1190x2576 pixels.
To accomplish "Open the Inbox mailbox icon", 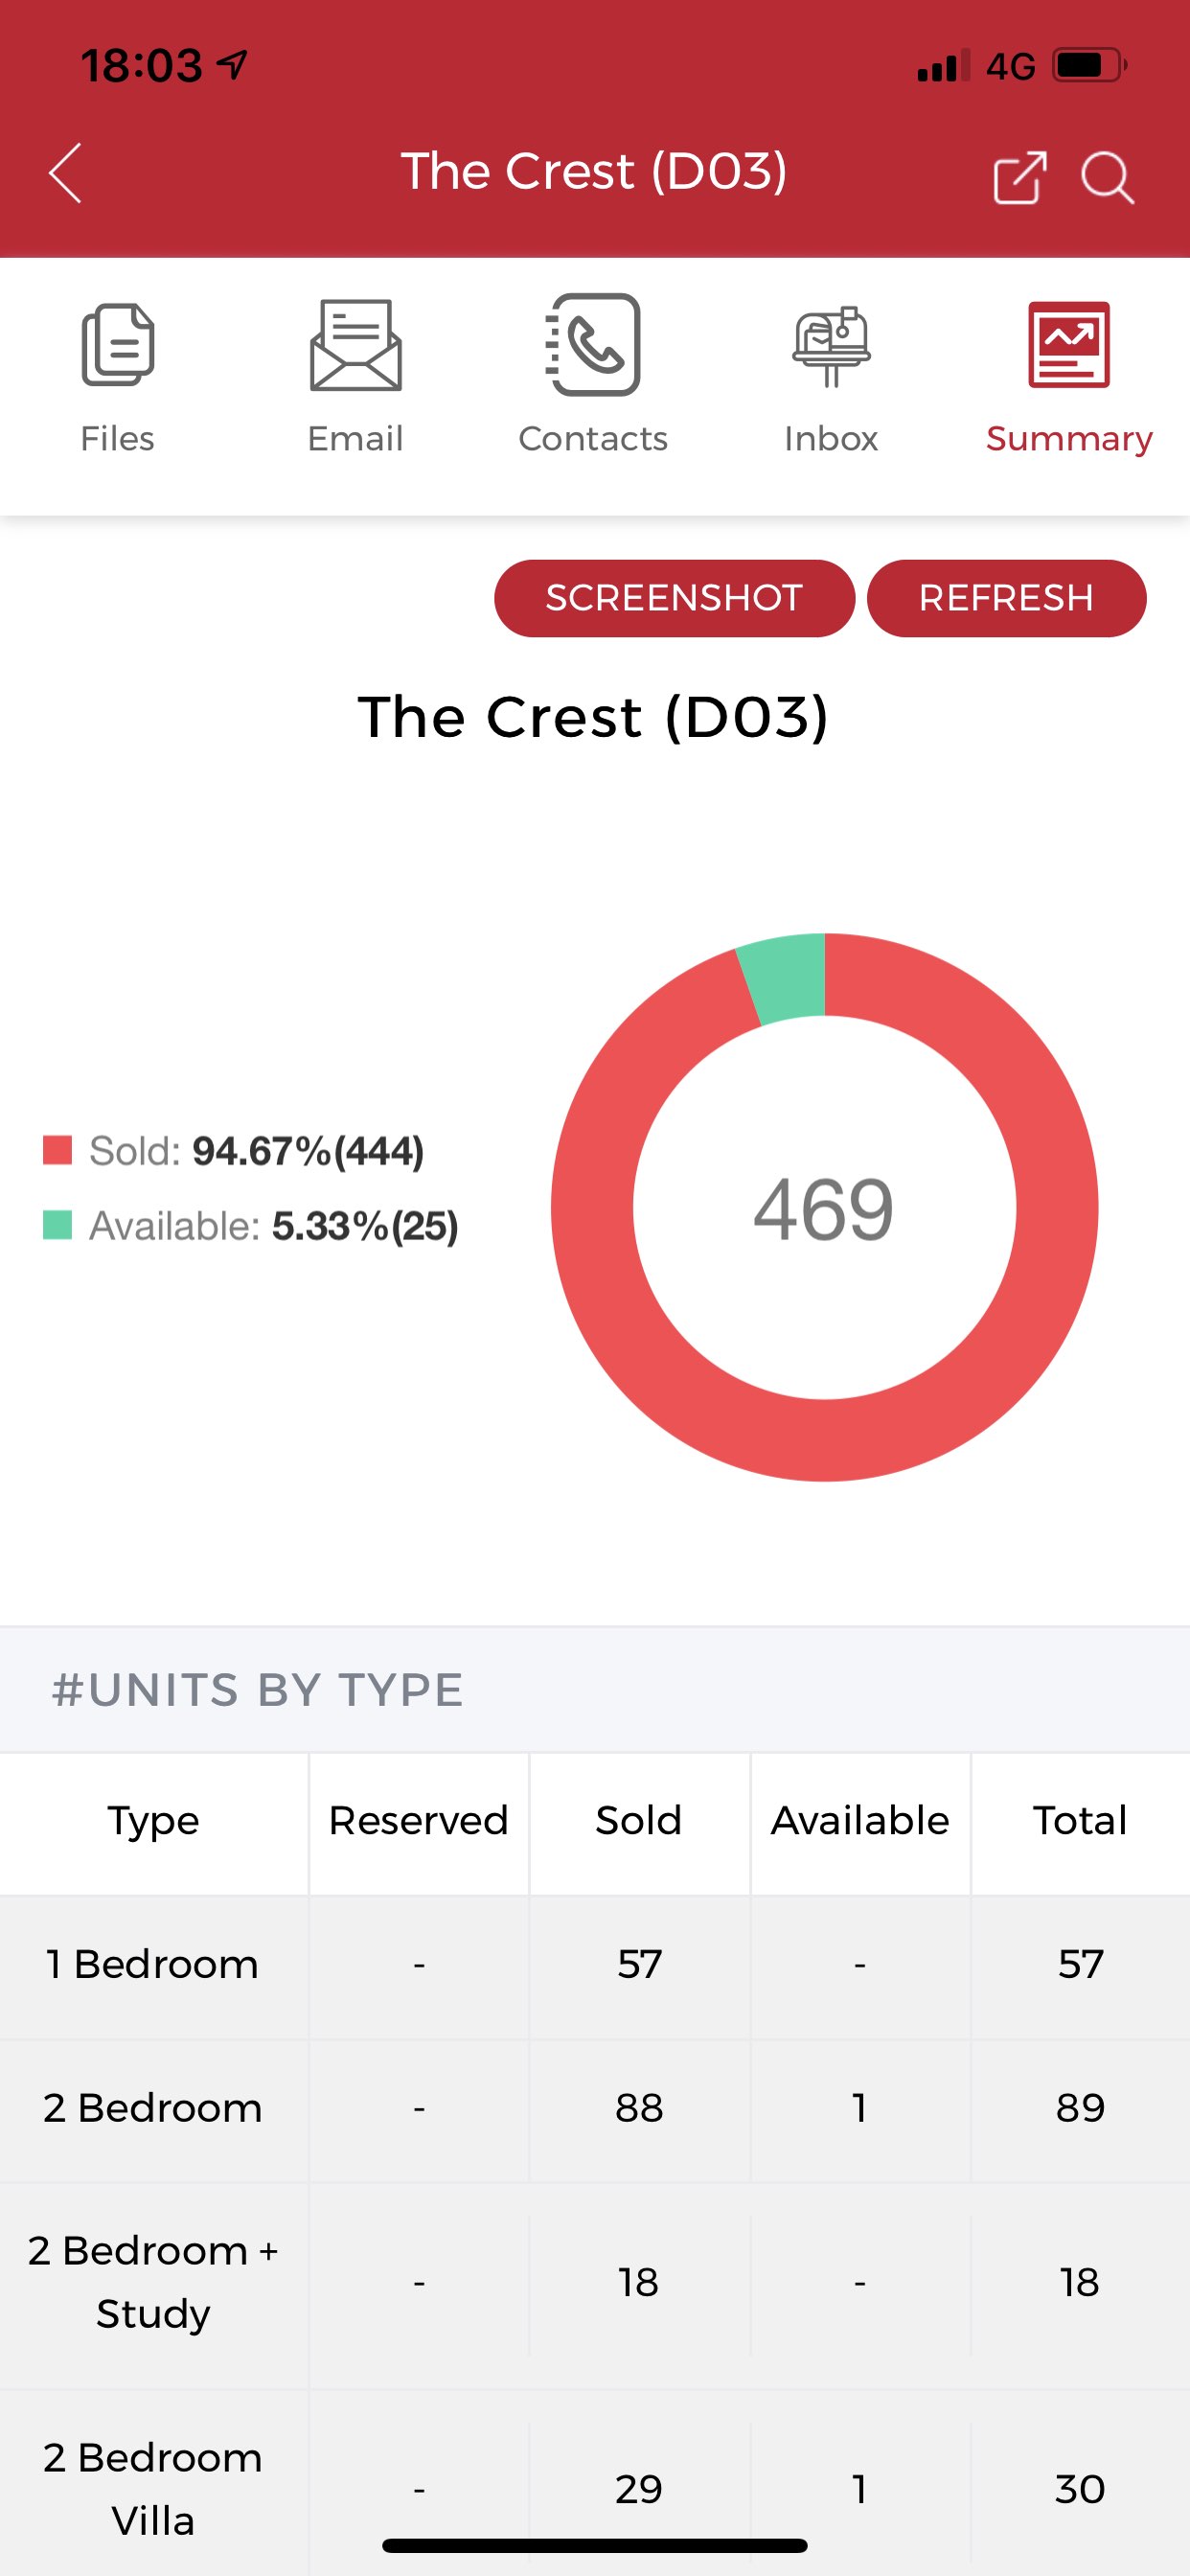I will click(x=831, y=345).
